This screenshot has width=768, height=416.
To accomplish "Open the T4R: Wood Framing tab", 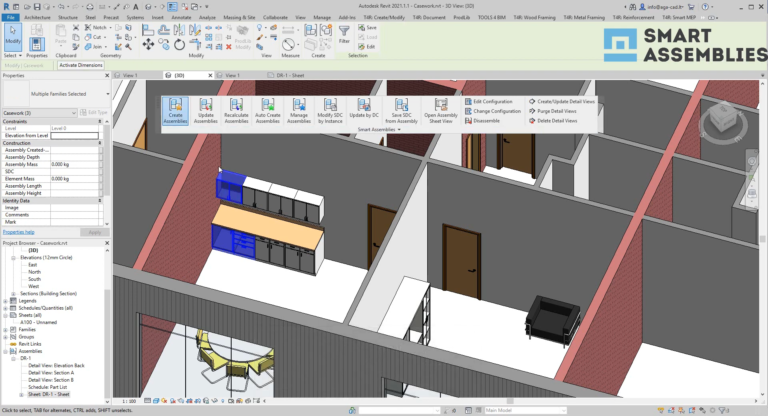I will click(534, 17).
